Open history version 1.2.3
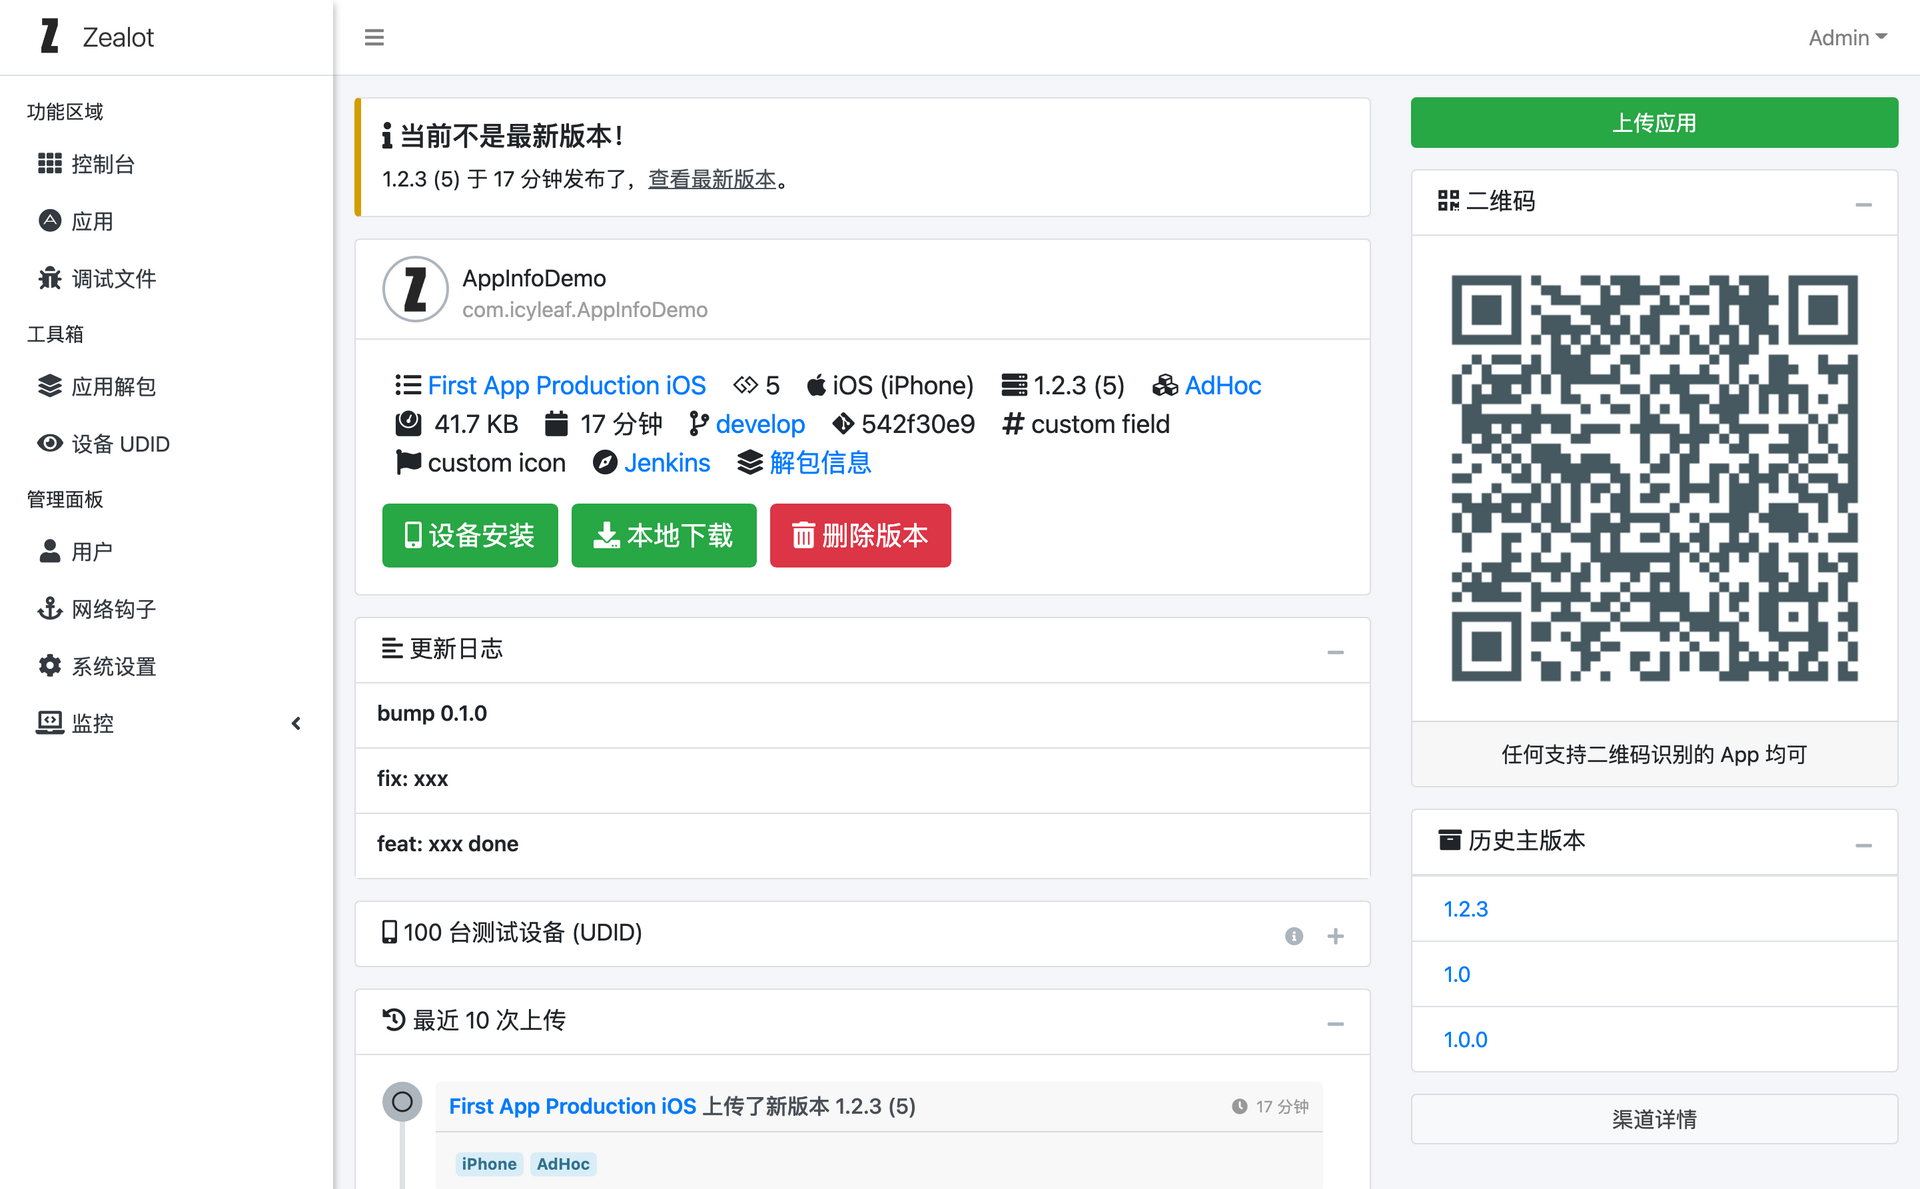1920x1189 pixels. pyautogui.click(x=1465, y=909)
